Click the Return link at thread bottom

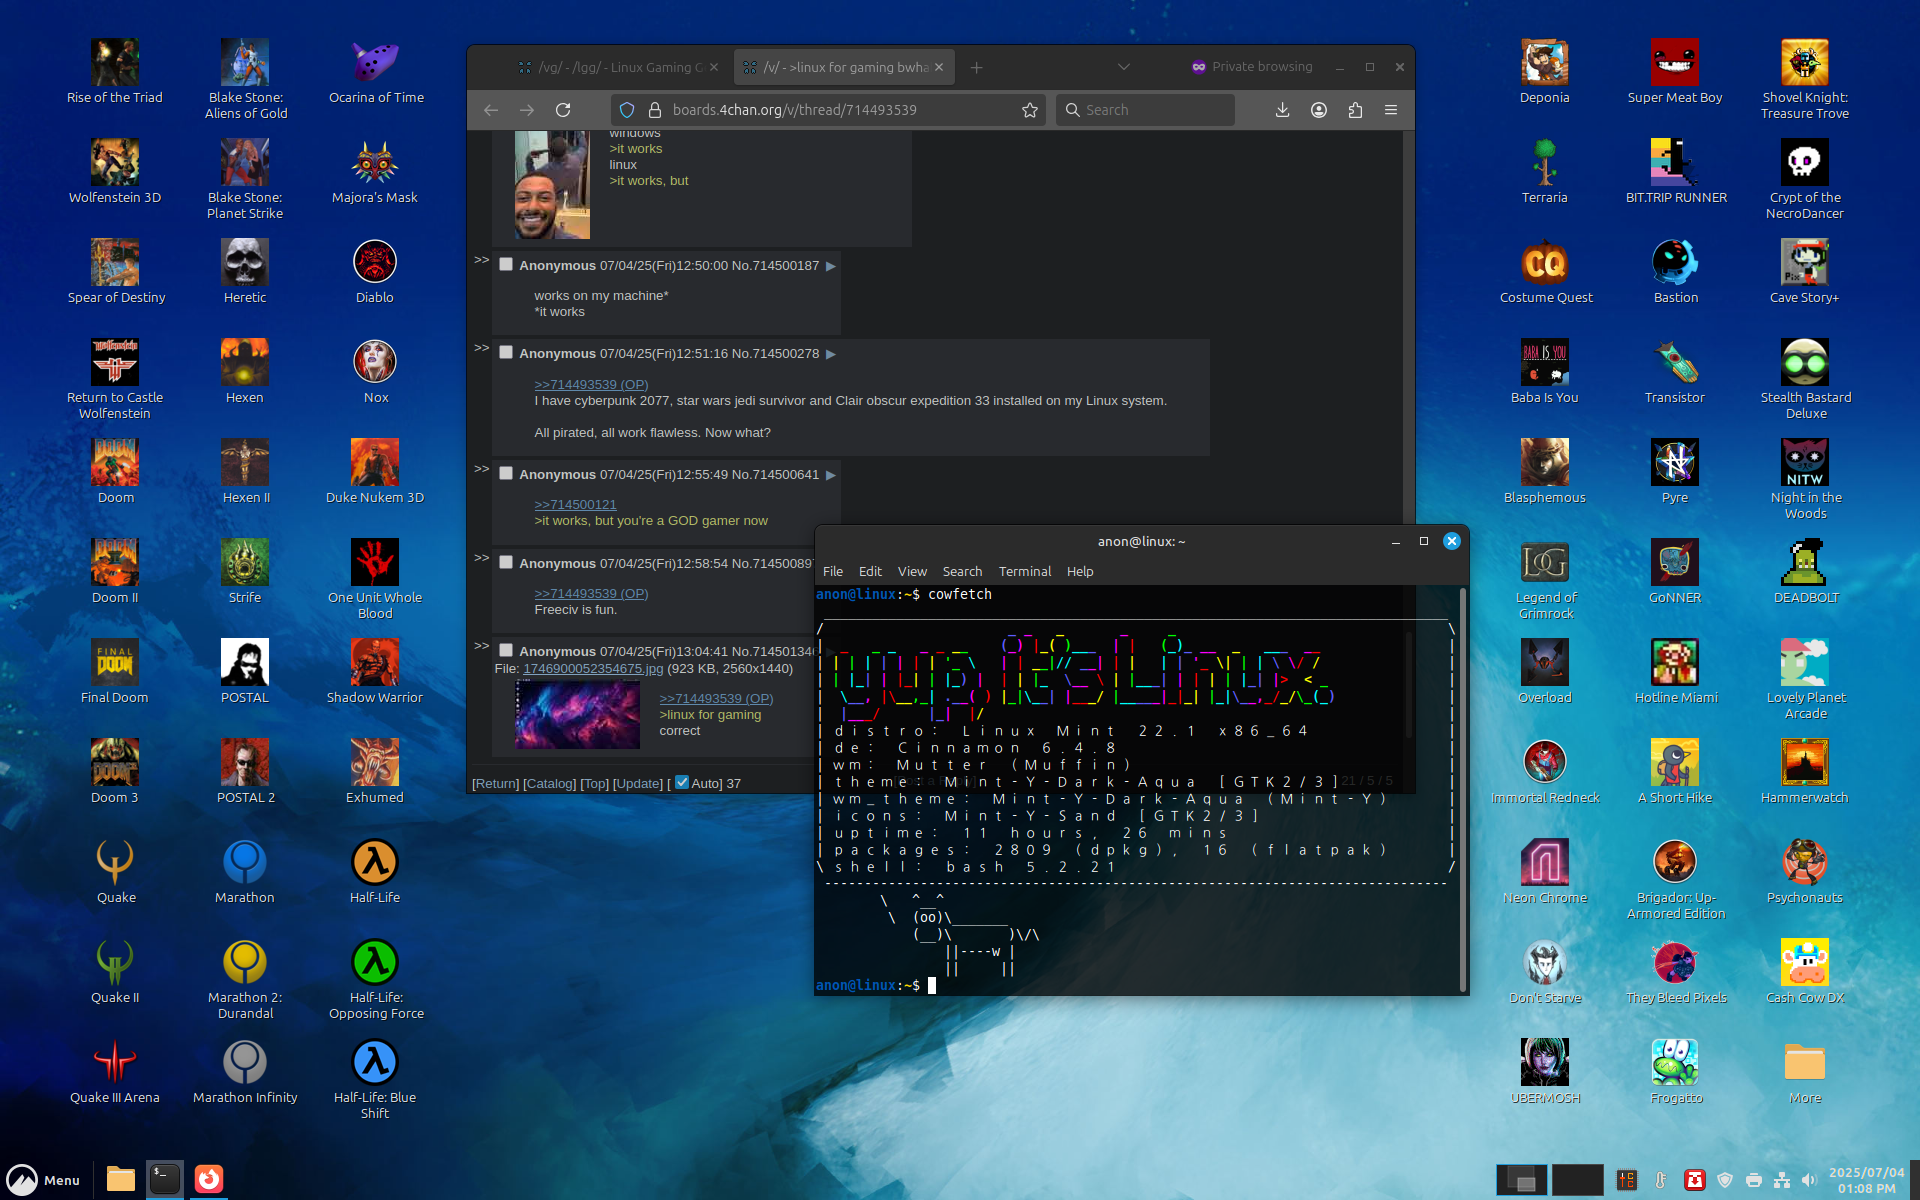click(x=495, y=784)
